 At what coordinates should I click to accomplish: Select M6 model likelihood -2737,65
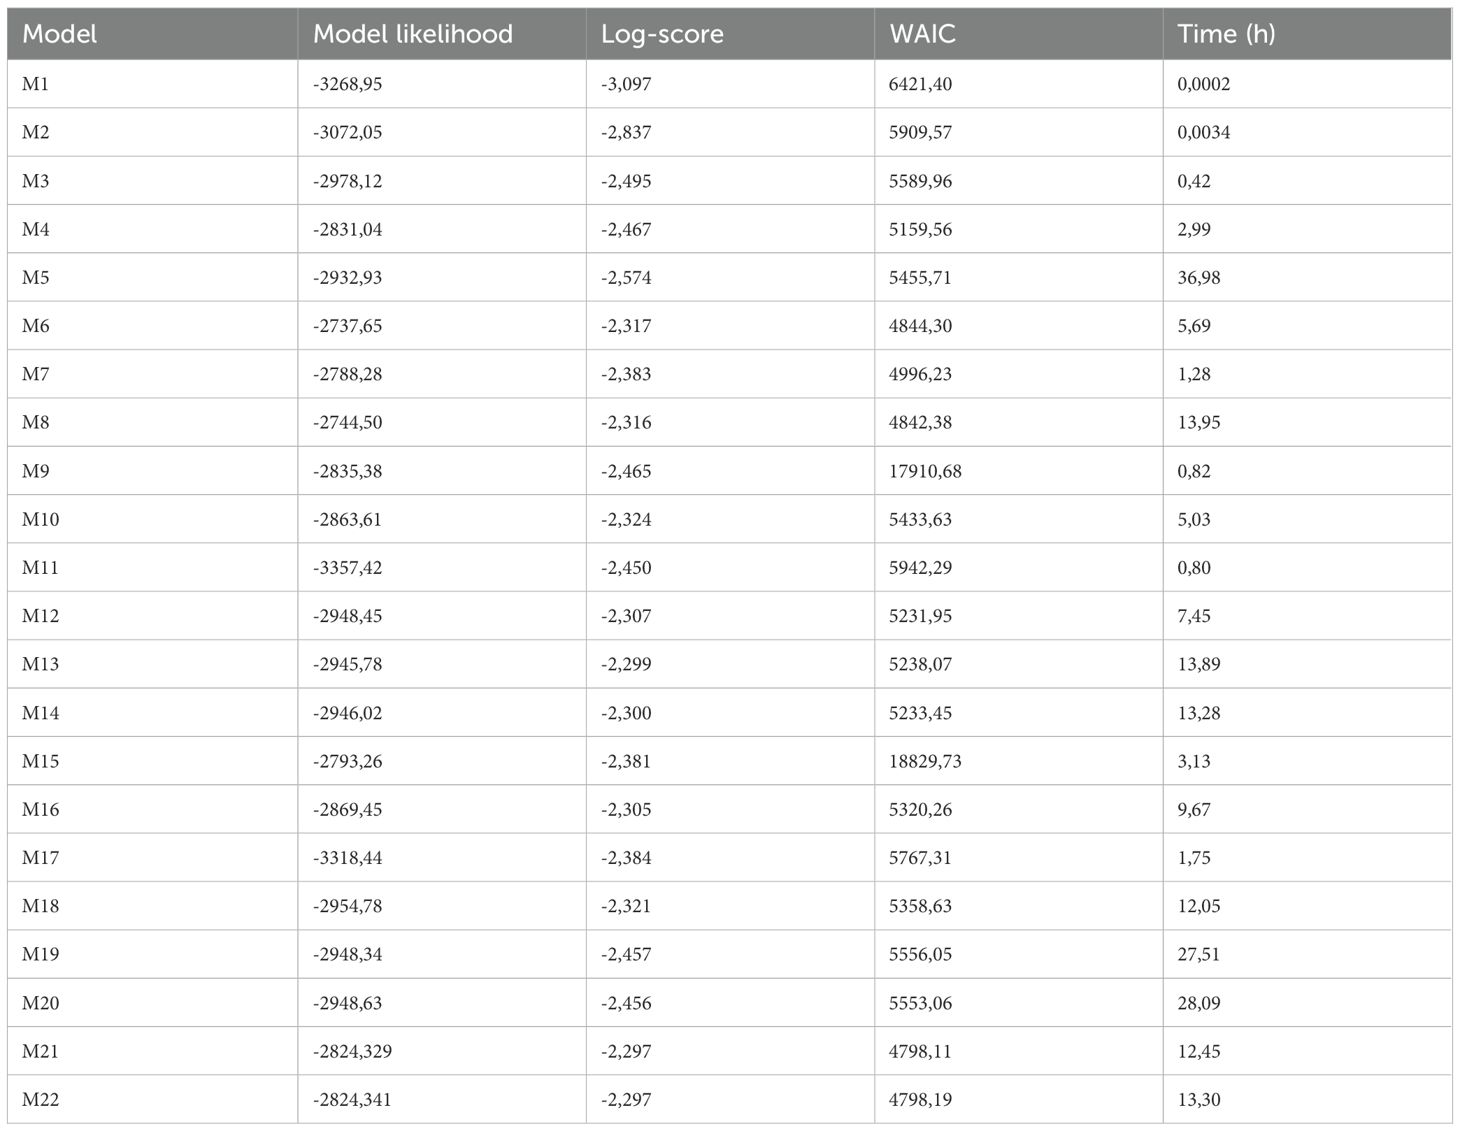tap(347, 326)
